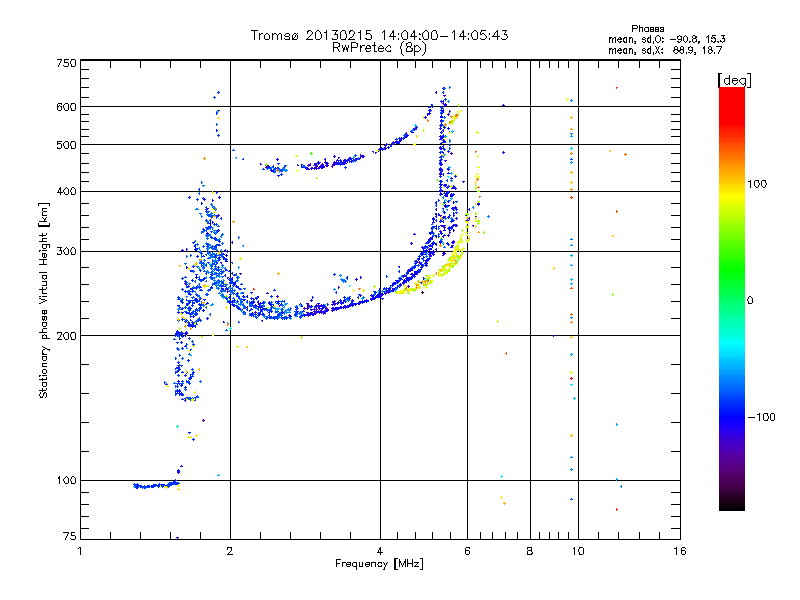Click the x-axis tick label '8'
The height and width of the screenshot is (600, 800).
click(x=530, y=551)
